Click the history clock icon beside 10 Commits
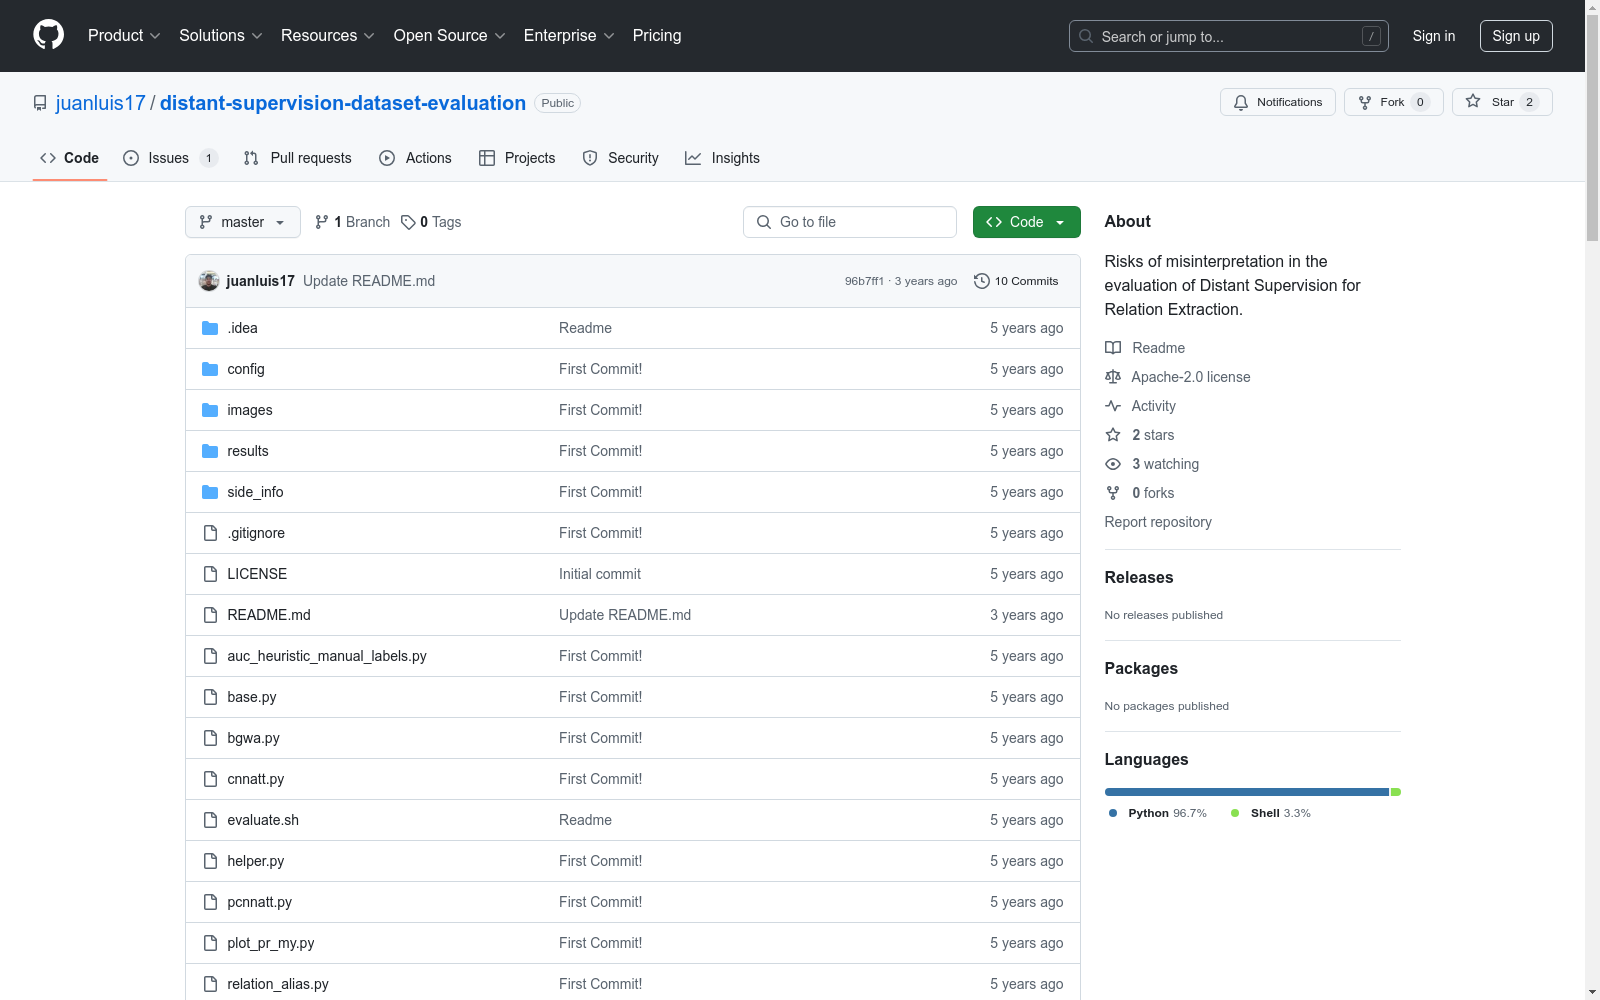 (982, 281)
